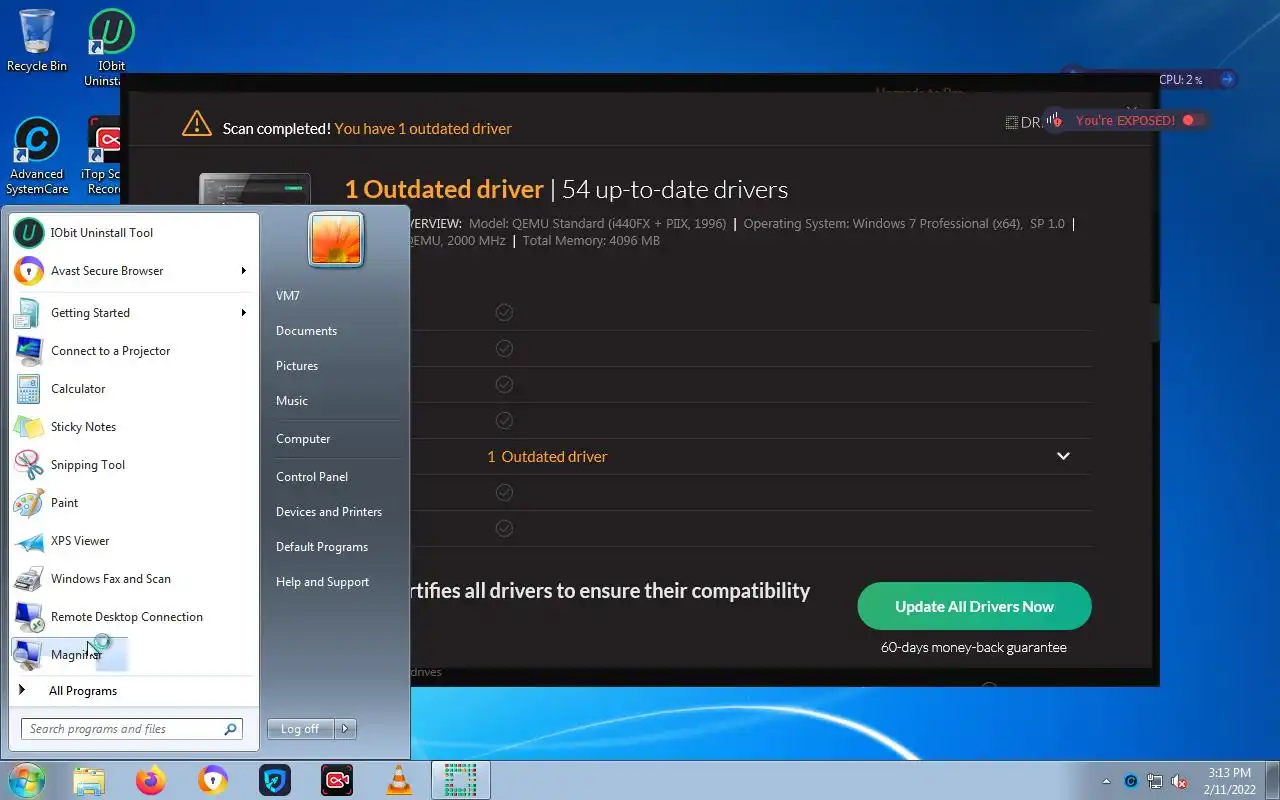Click the CPU: 2 % indicator
1280x800 pixels.
pyautogui.click(x=1180, y=80)
